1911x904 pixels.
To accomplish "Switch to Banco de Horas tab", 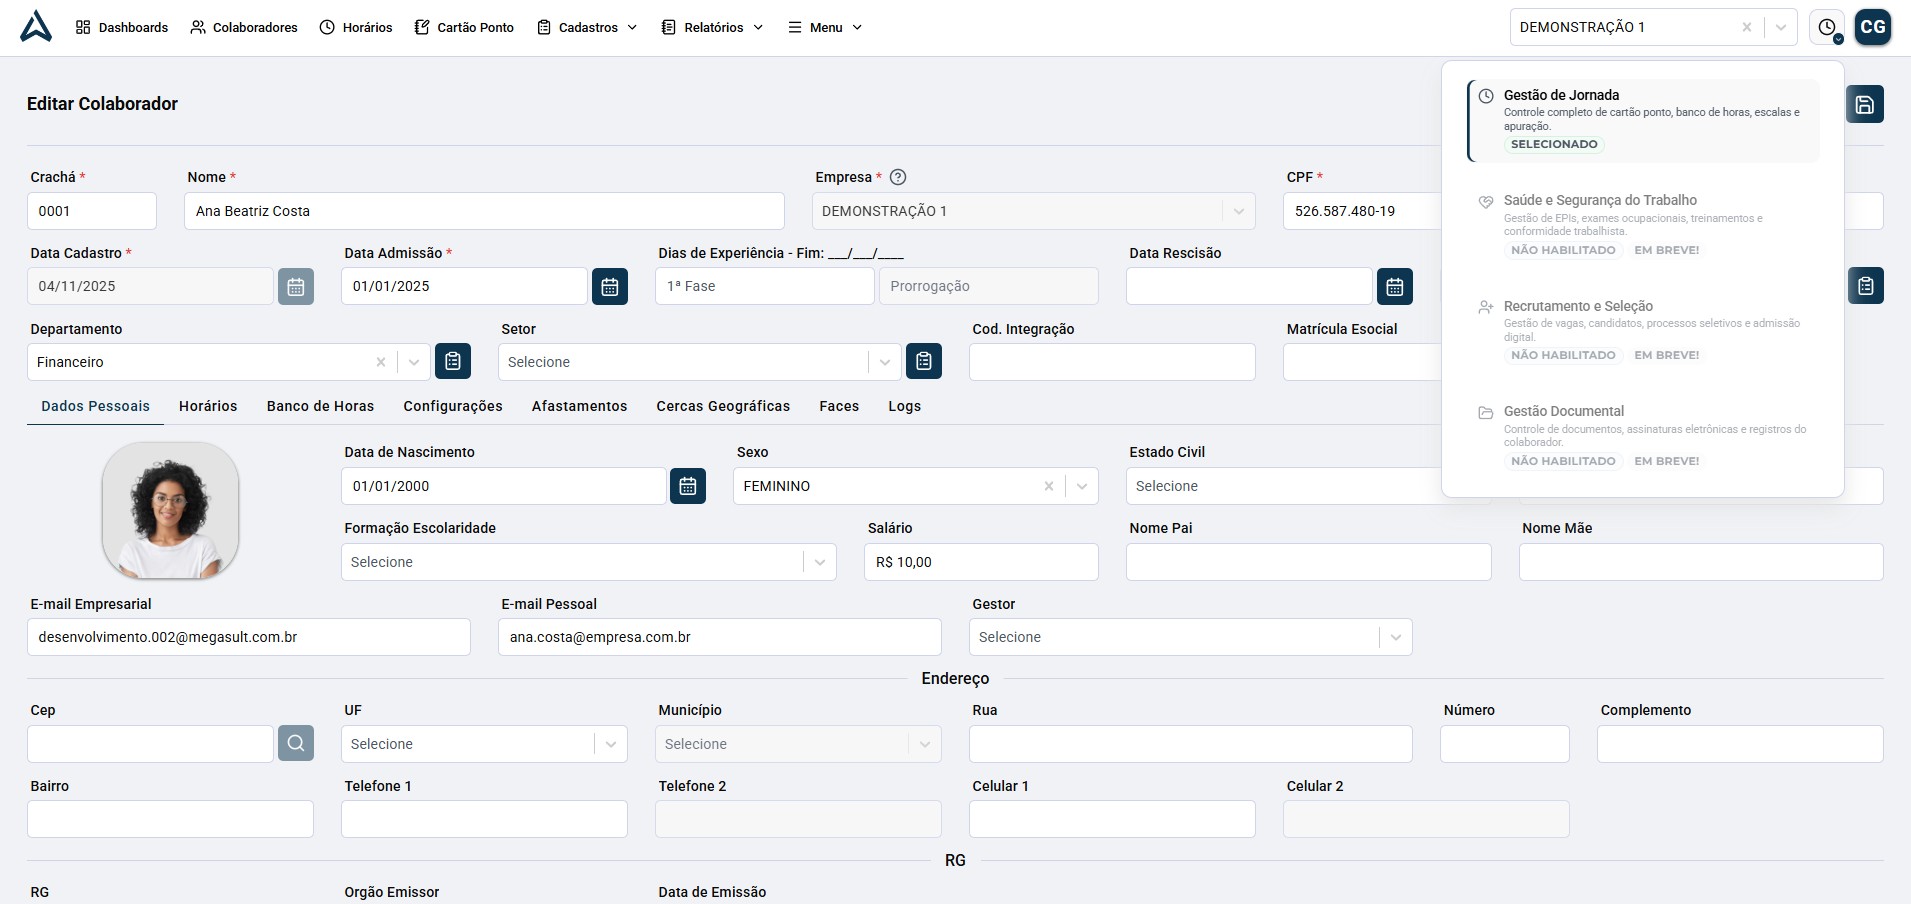I will pyautogui.click(x=320, y=406).
